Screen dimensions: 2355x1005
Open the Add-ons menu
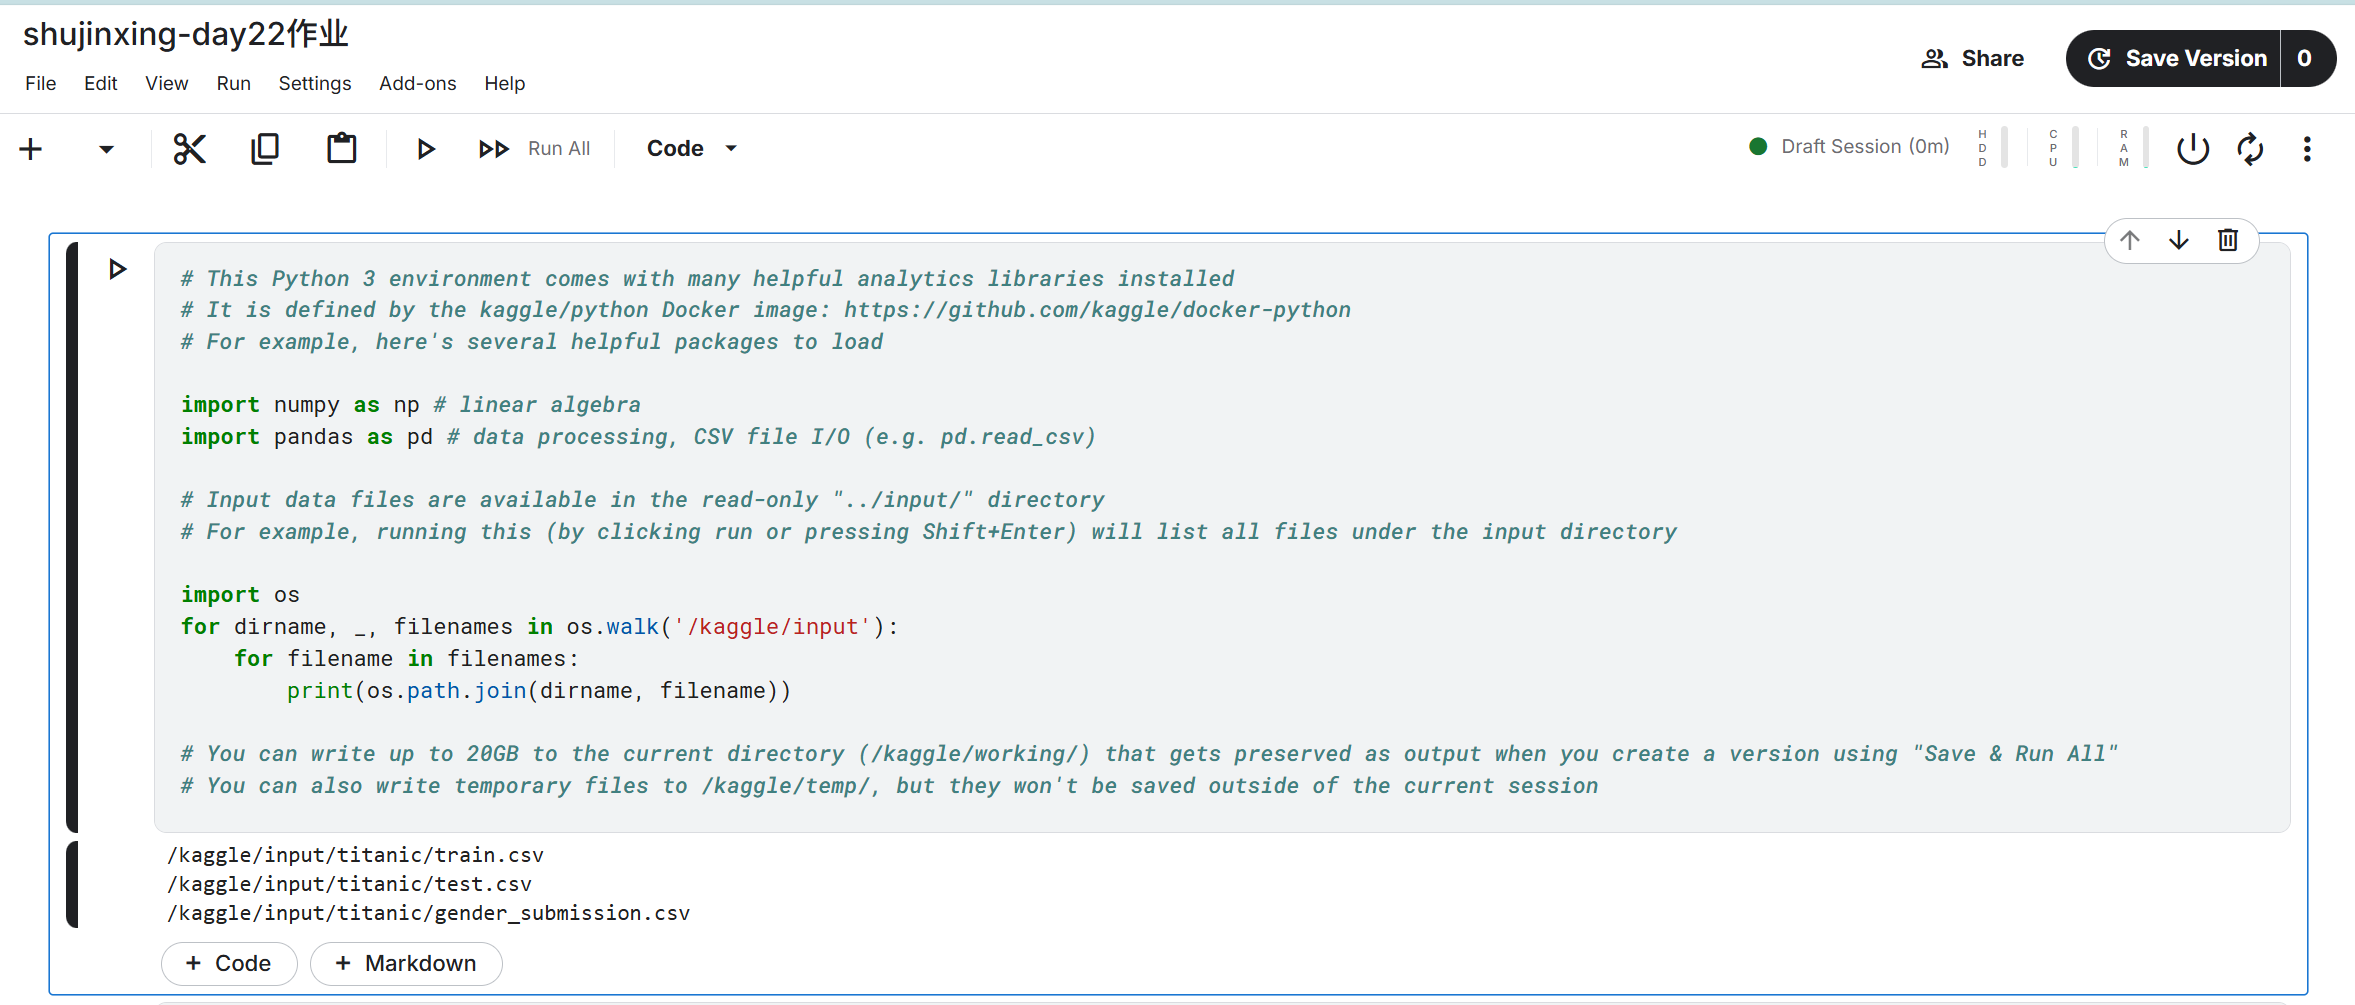418,83
